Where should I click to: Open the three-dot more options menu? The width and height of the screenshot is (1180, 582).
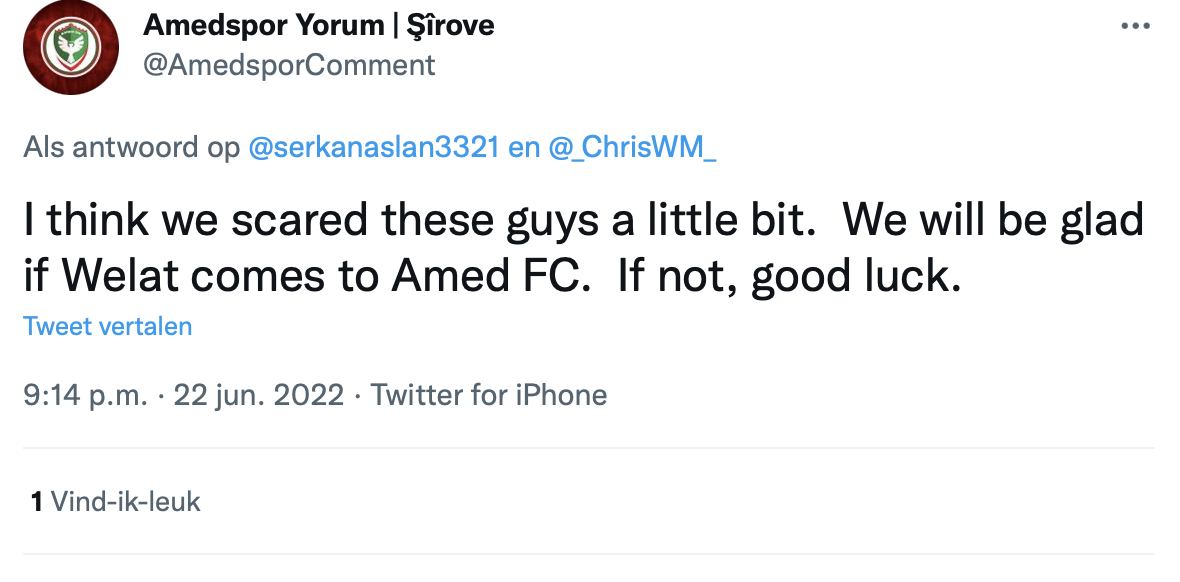1134,26
